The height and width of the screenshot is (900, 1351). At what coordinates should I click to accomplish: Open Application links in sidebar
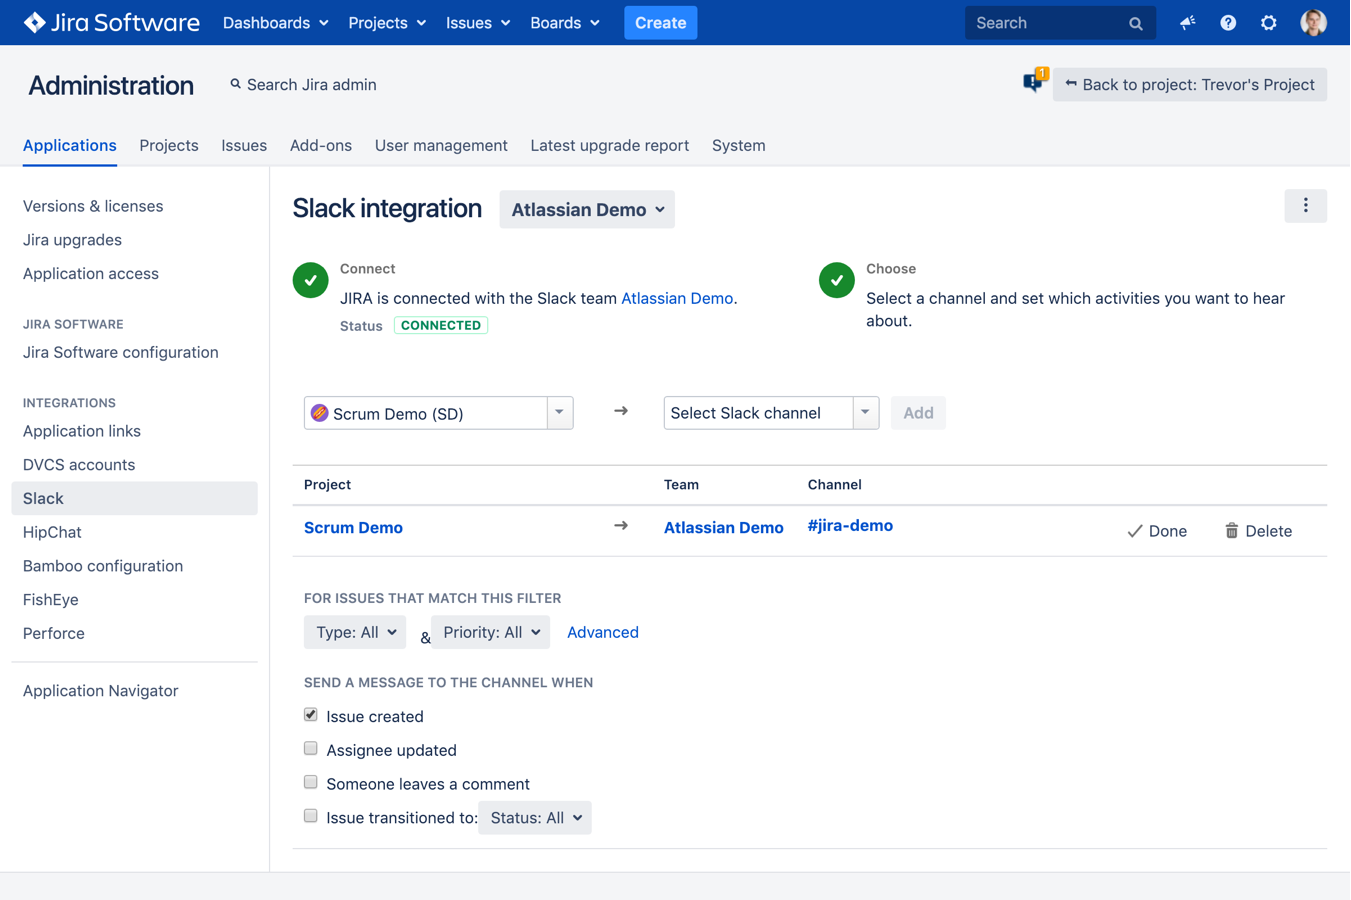pyautogui.click(x=82, y=431)
